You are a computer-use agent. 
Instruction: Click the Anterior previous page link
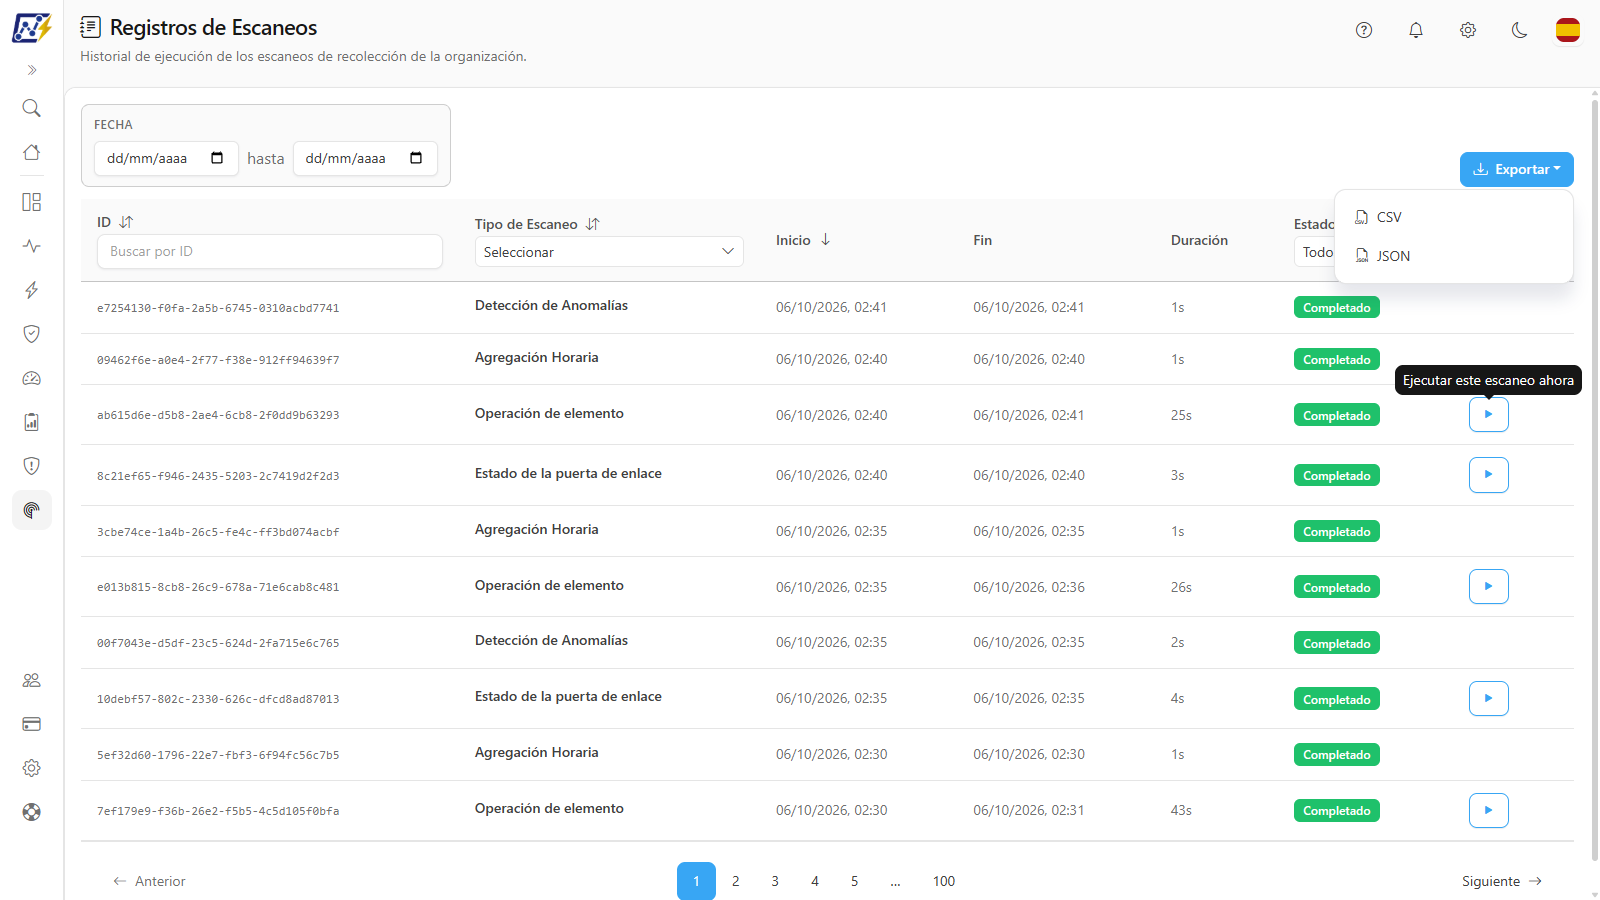(x=149, y=881)
